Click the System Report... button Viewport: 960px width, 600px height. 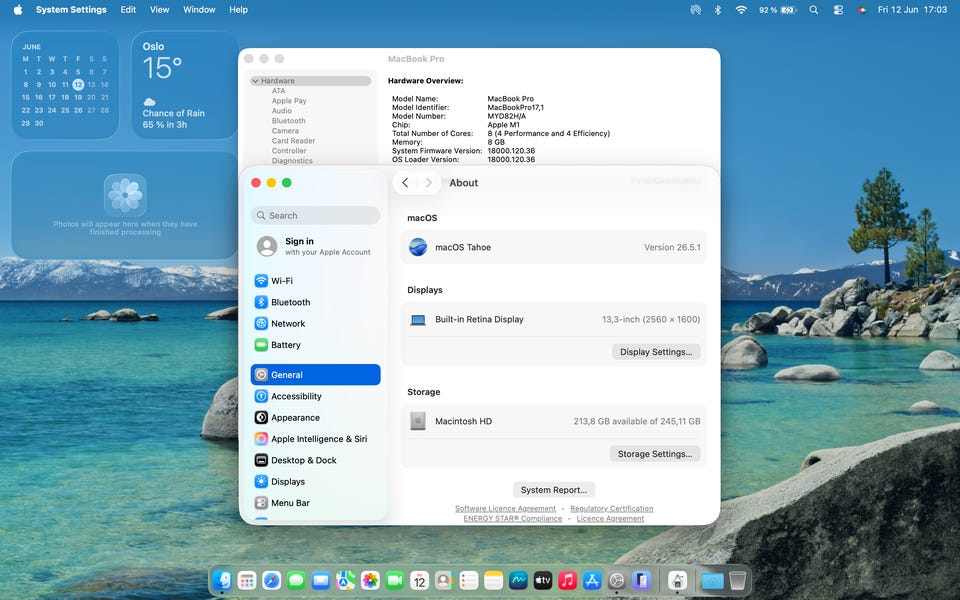pos(553,490)
